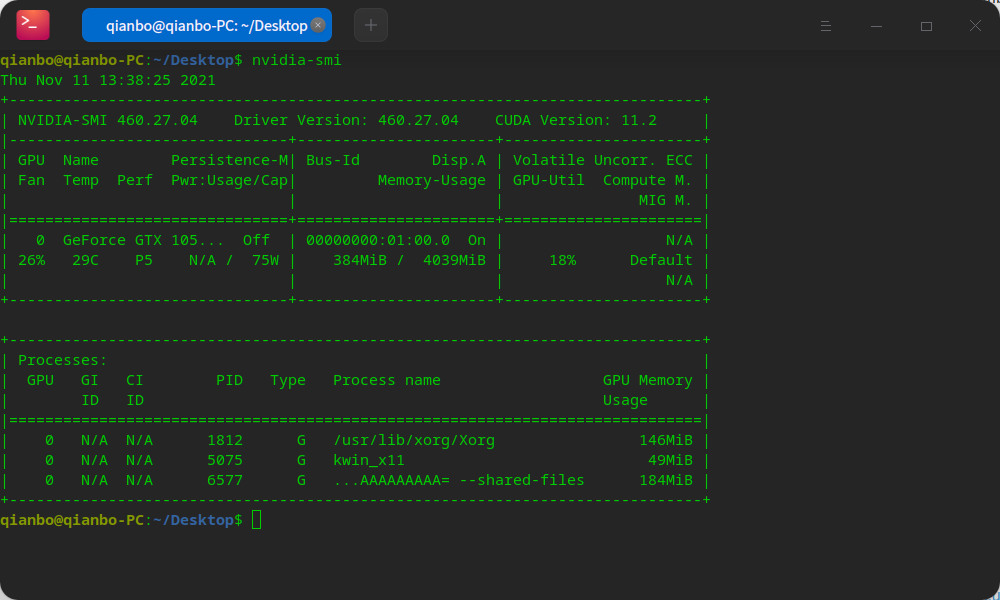Click NVIDIA-SMI 460.27.04 text

[x=108, y=120]
